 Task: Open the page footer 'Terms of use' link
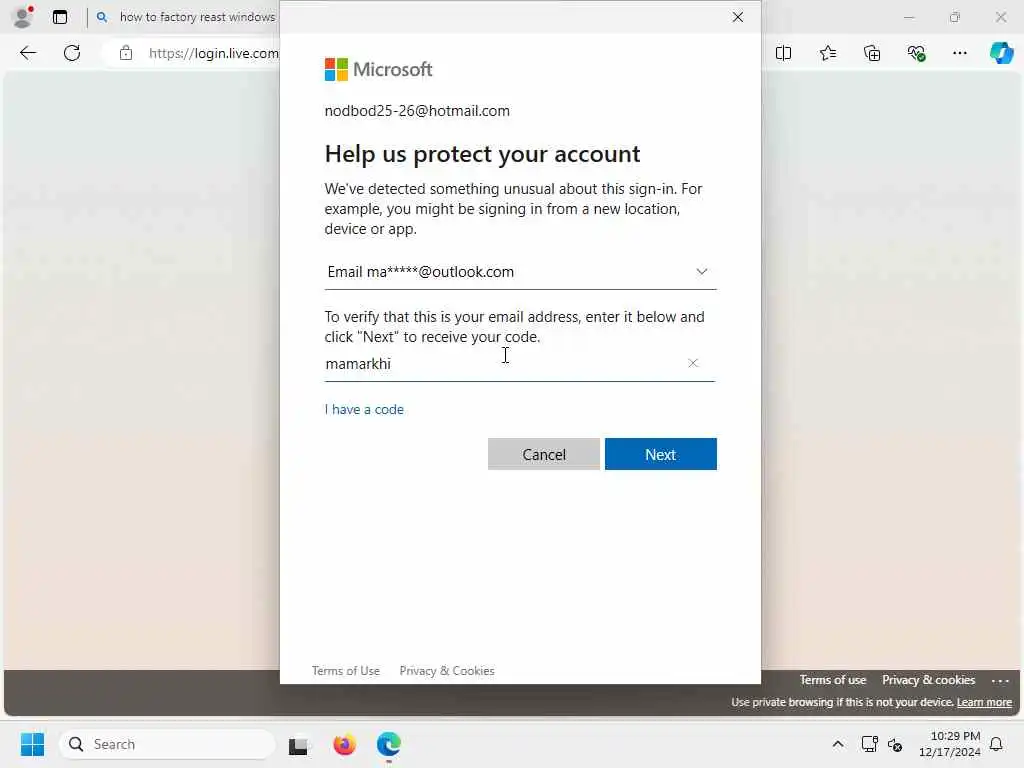point(833,680)
